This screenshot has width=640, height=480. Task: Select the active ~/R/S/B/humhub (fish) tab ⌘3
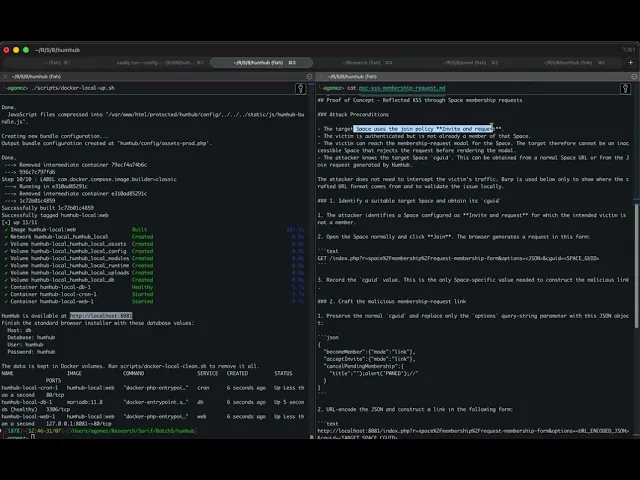point(262,62)
